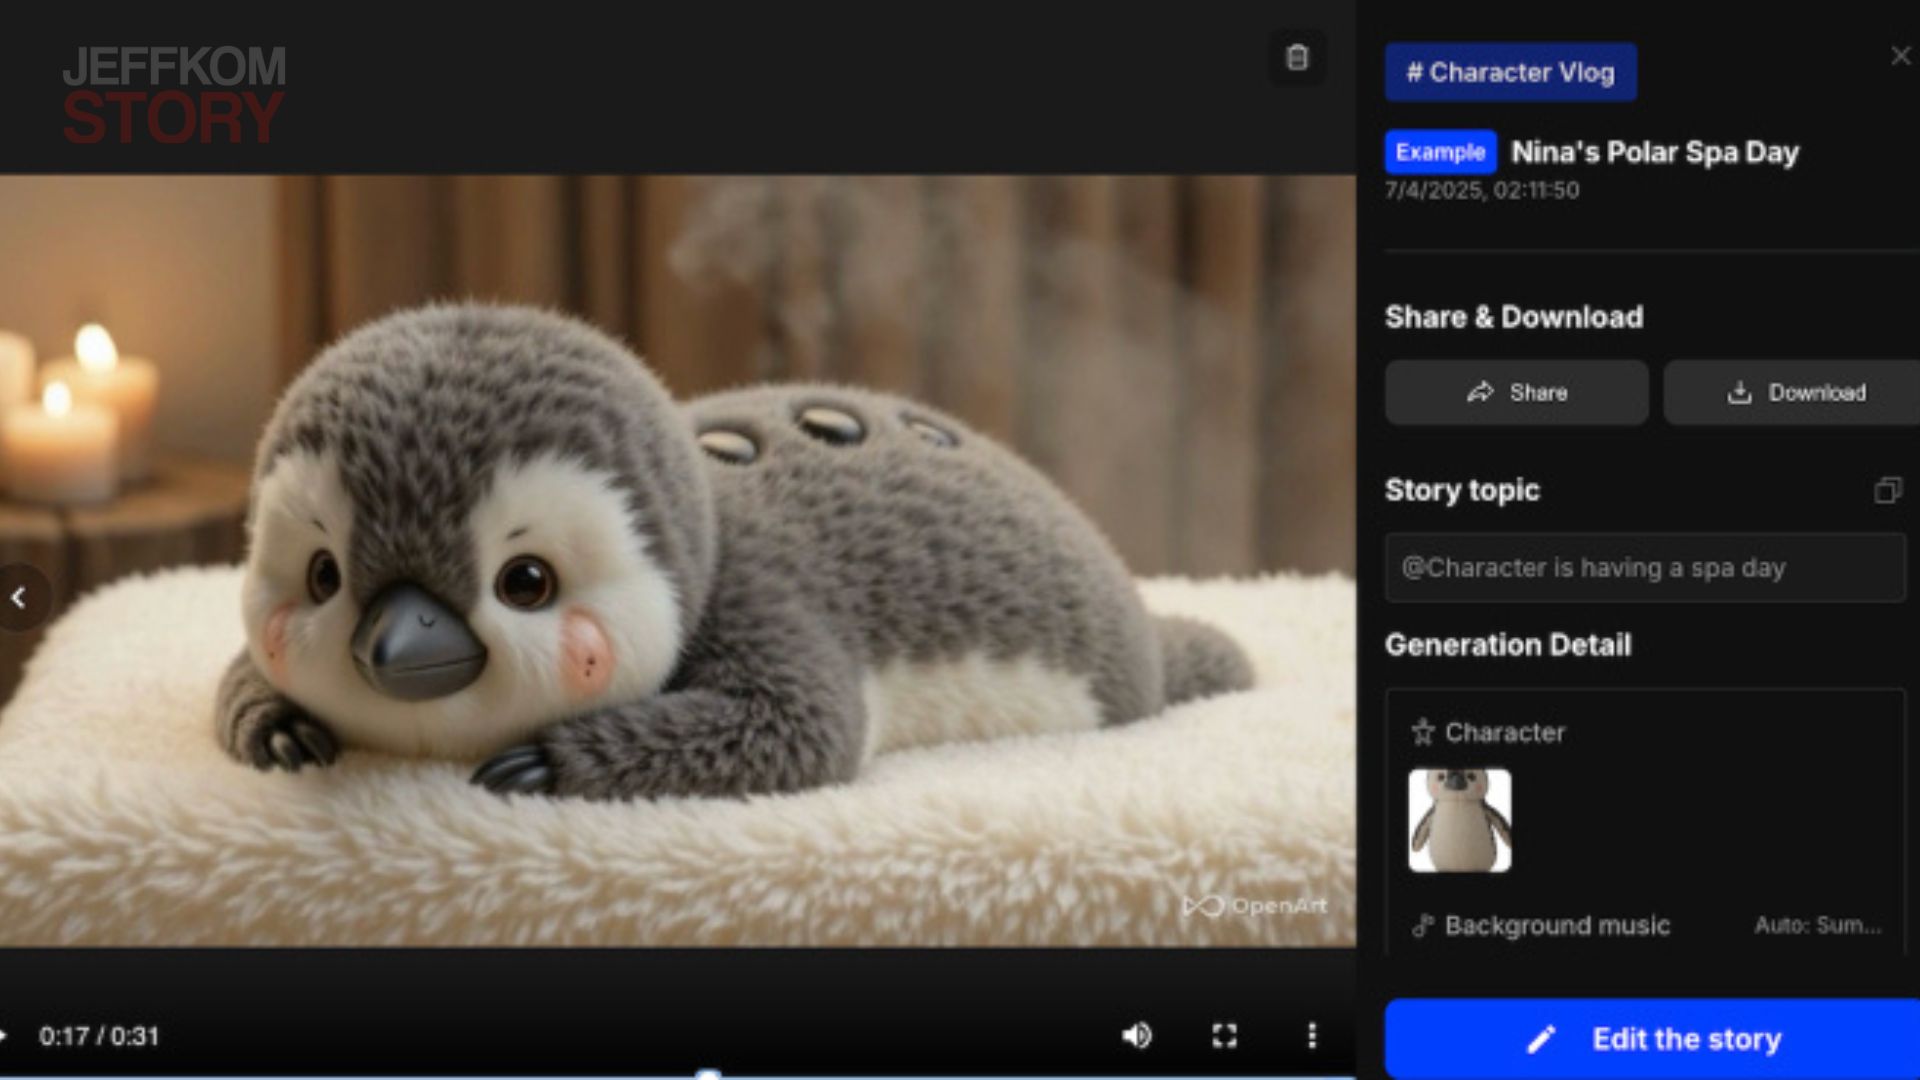This screenshot has height=1080, width=1920.
Task: Select the Character Vlog tag
Action: tap(1510, 71)
